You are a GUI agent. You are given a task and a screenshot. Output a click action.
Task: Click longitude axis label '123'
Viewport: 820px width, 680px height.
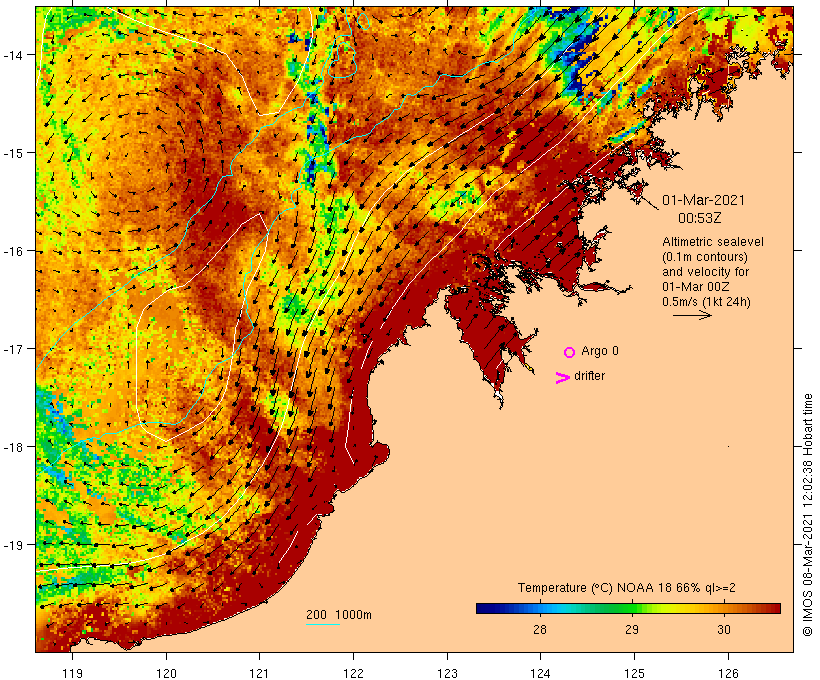click(x=447, y=673)
